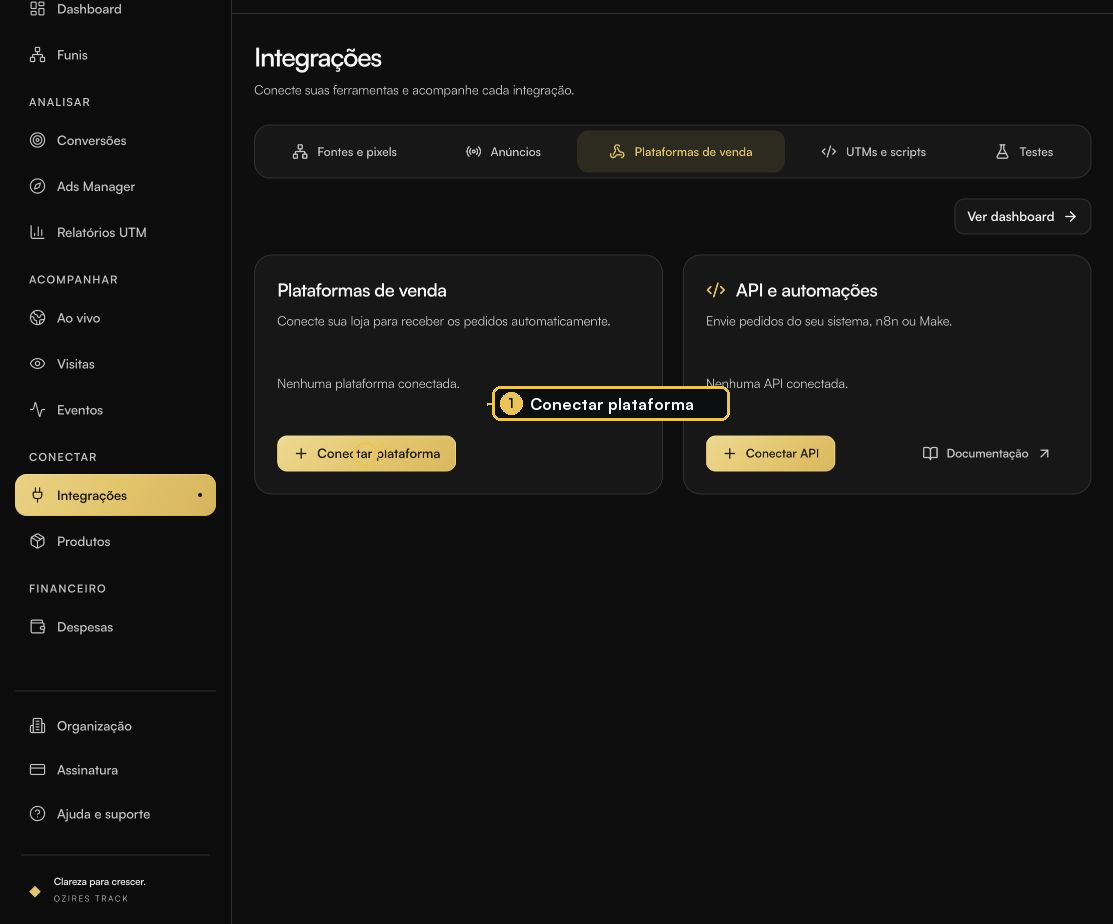Open Relatórios UTM page
Screen dimensions: 1113x924
click(x=115, y=232)
